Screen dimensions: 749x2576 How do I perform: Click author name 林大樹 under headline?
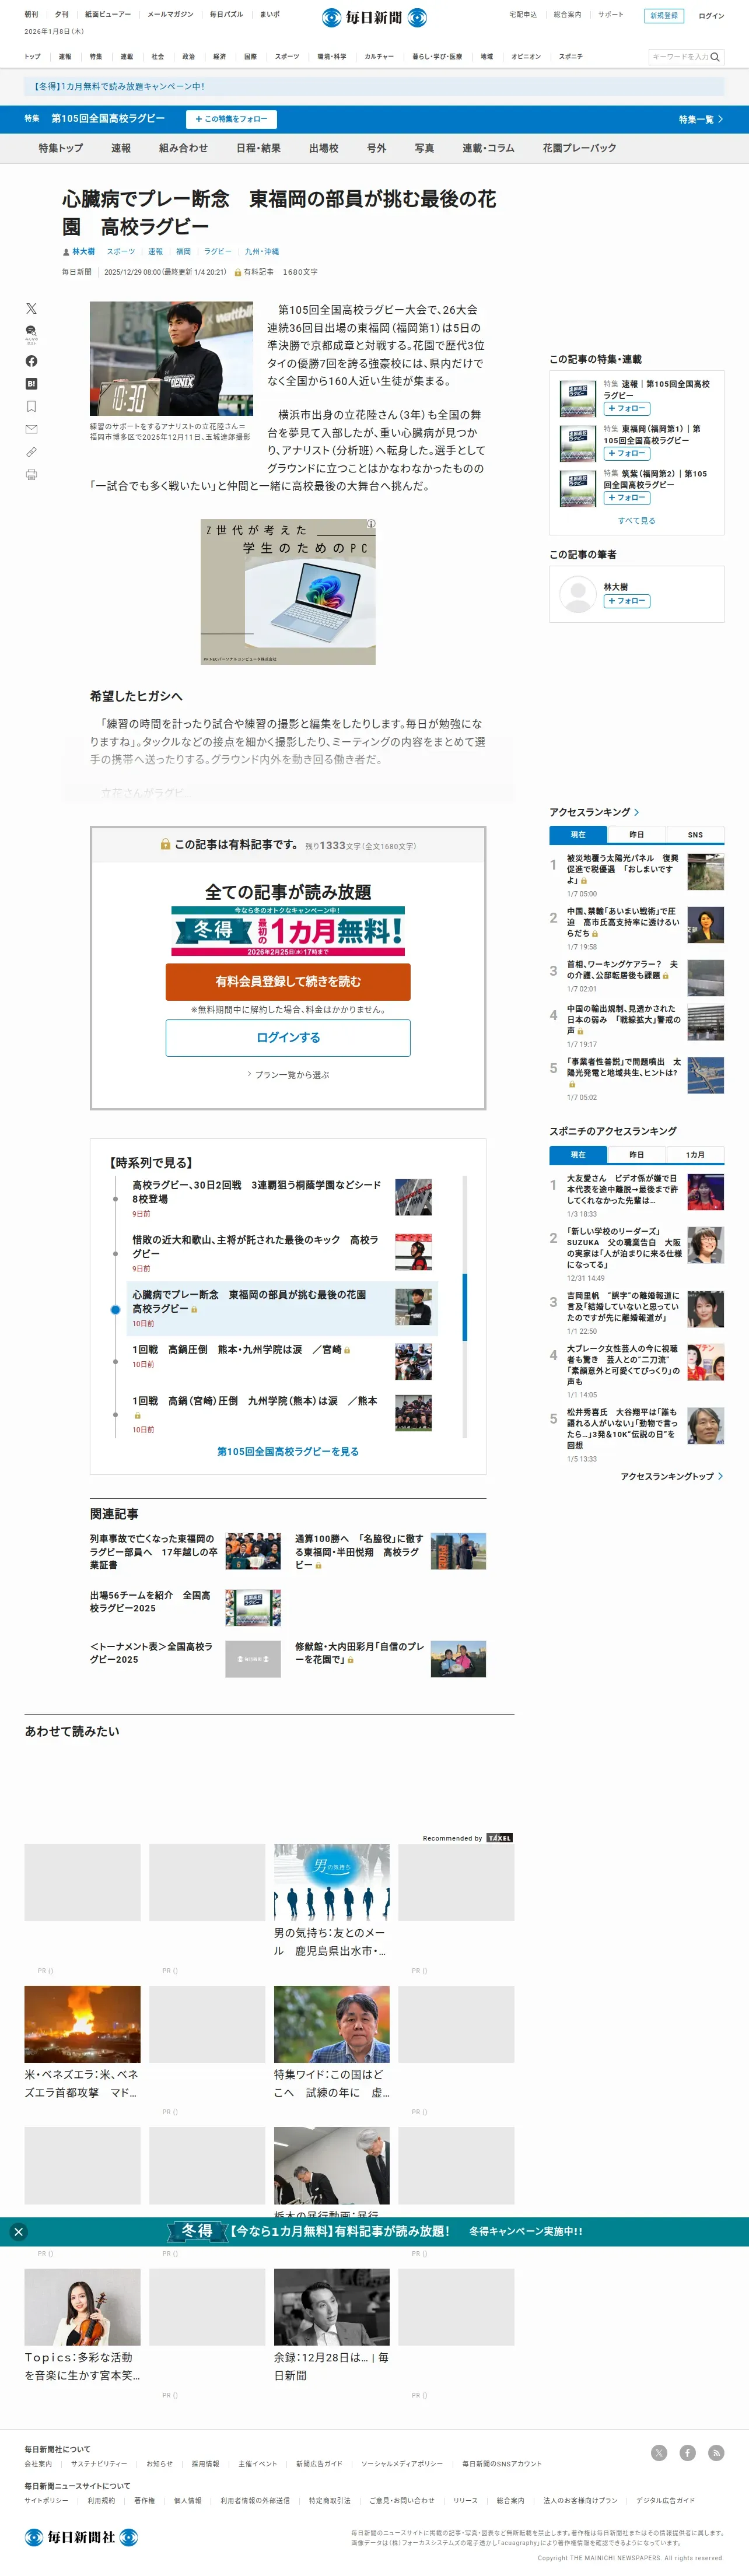point(83,252)
